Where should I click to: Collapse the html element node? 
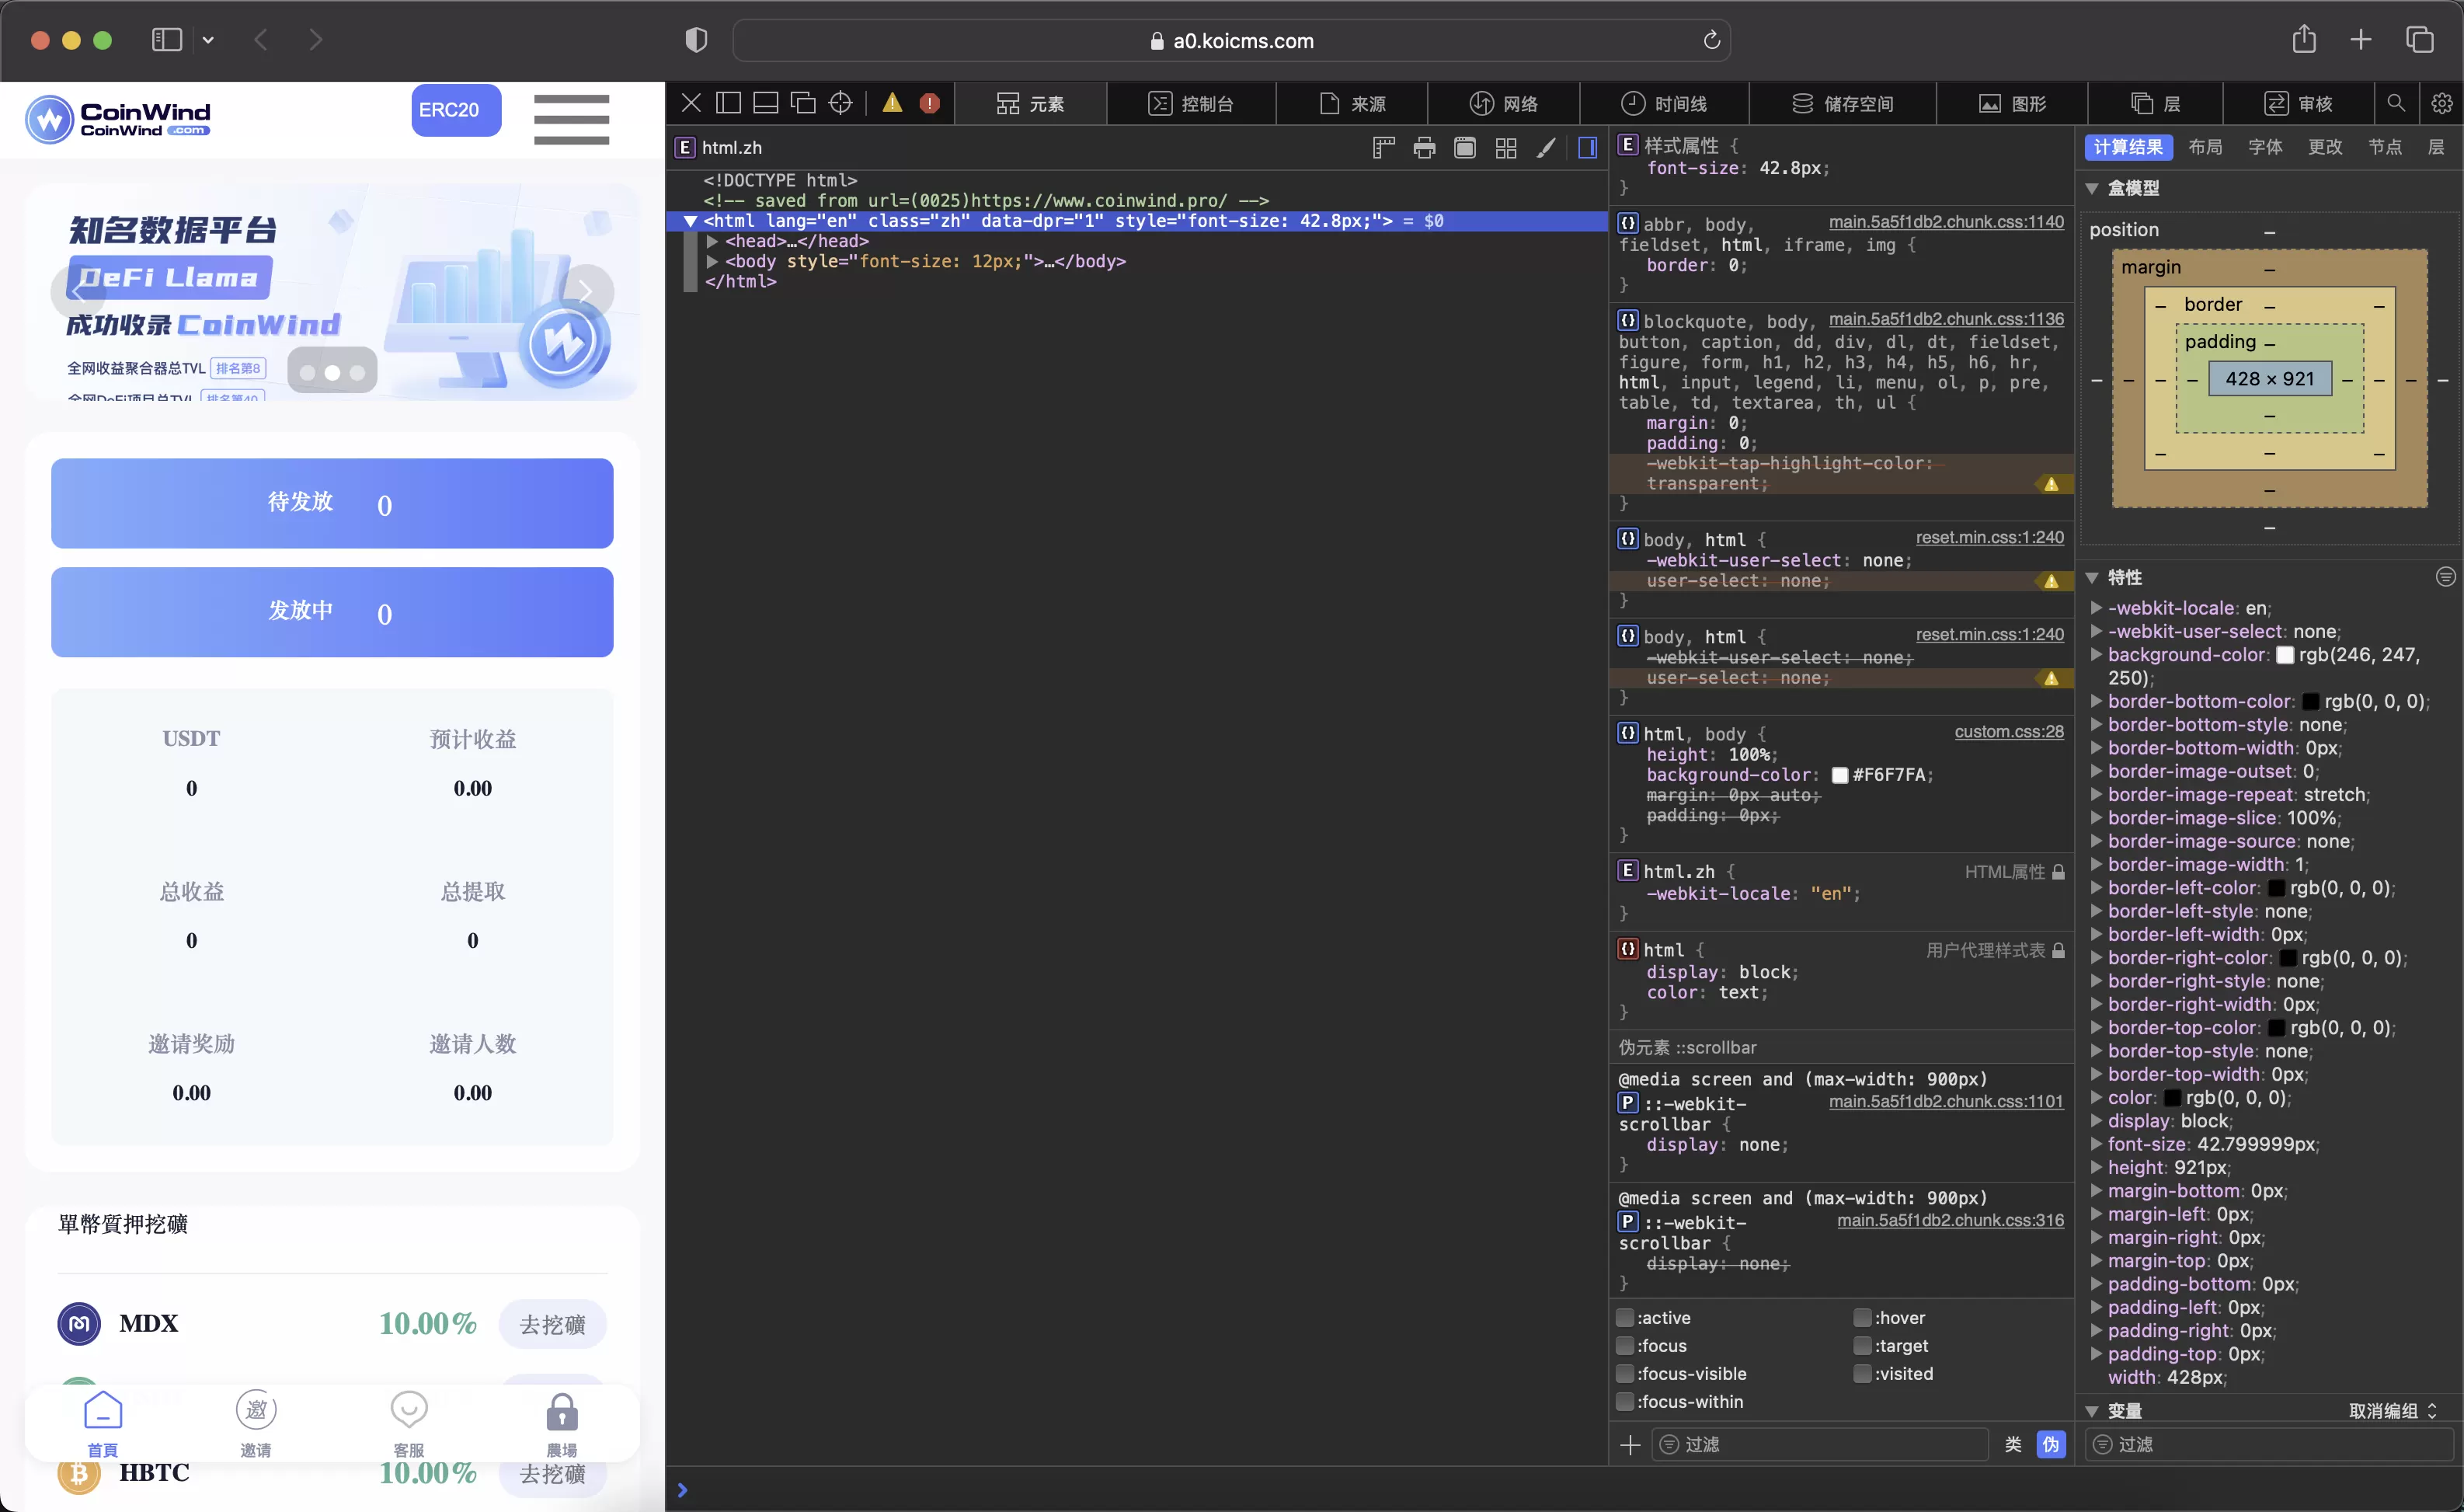click(690, 221)
